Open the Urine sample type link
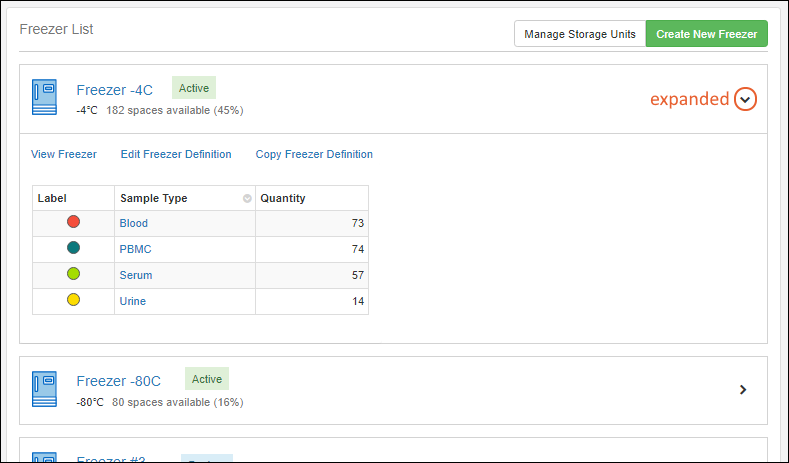789x463 pixels. 133,301
